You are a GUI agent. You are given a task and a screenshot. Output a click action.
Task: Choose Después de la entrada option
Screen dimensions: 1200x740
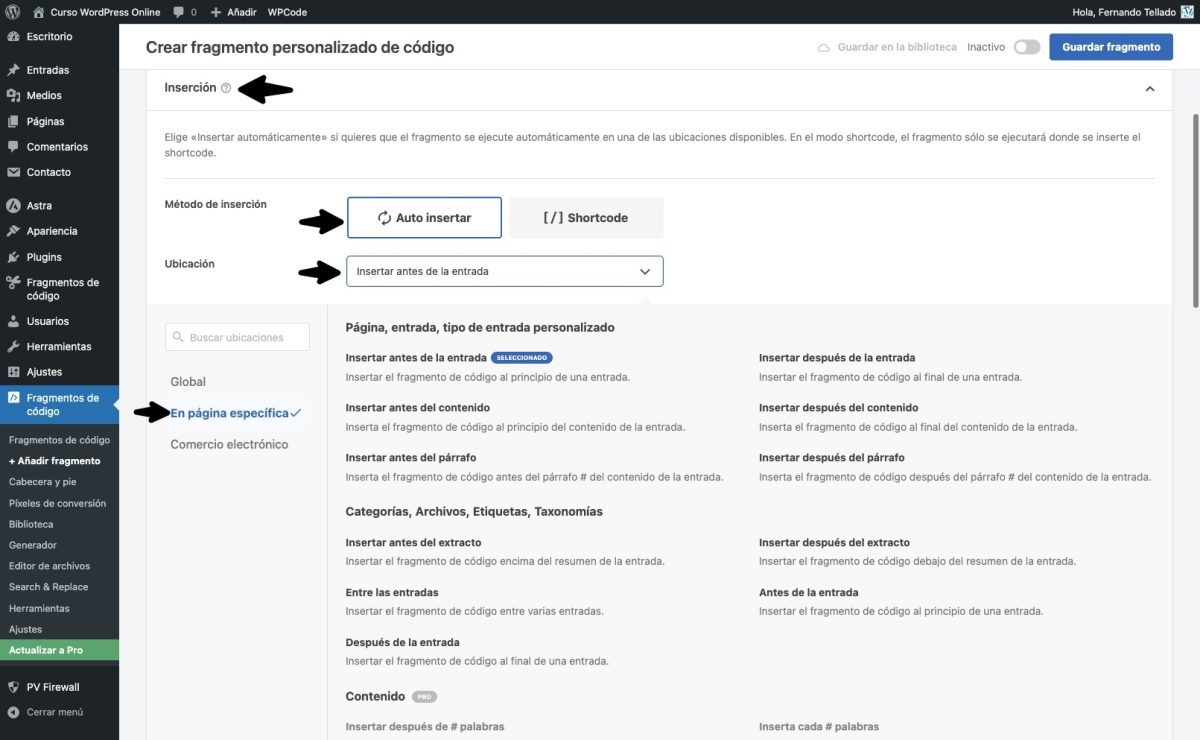(x=402, y=643)
